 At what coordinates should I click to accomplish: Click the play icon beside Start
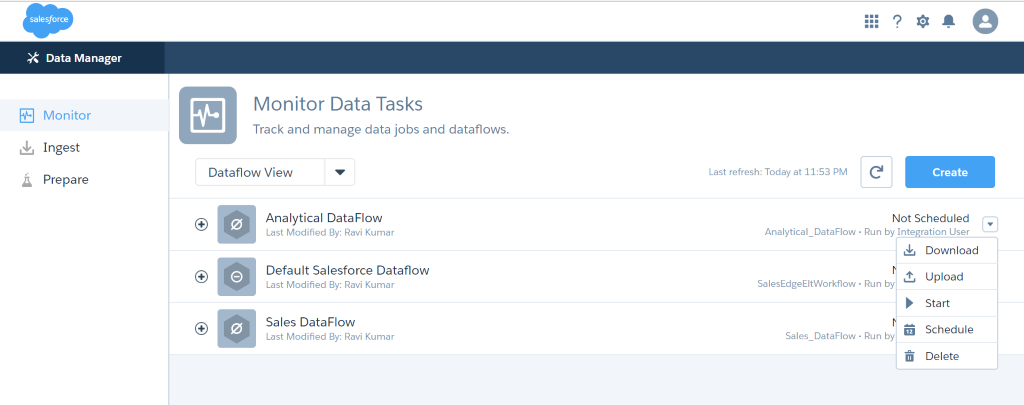click(x=909, y=303)
